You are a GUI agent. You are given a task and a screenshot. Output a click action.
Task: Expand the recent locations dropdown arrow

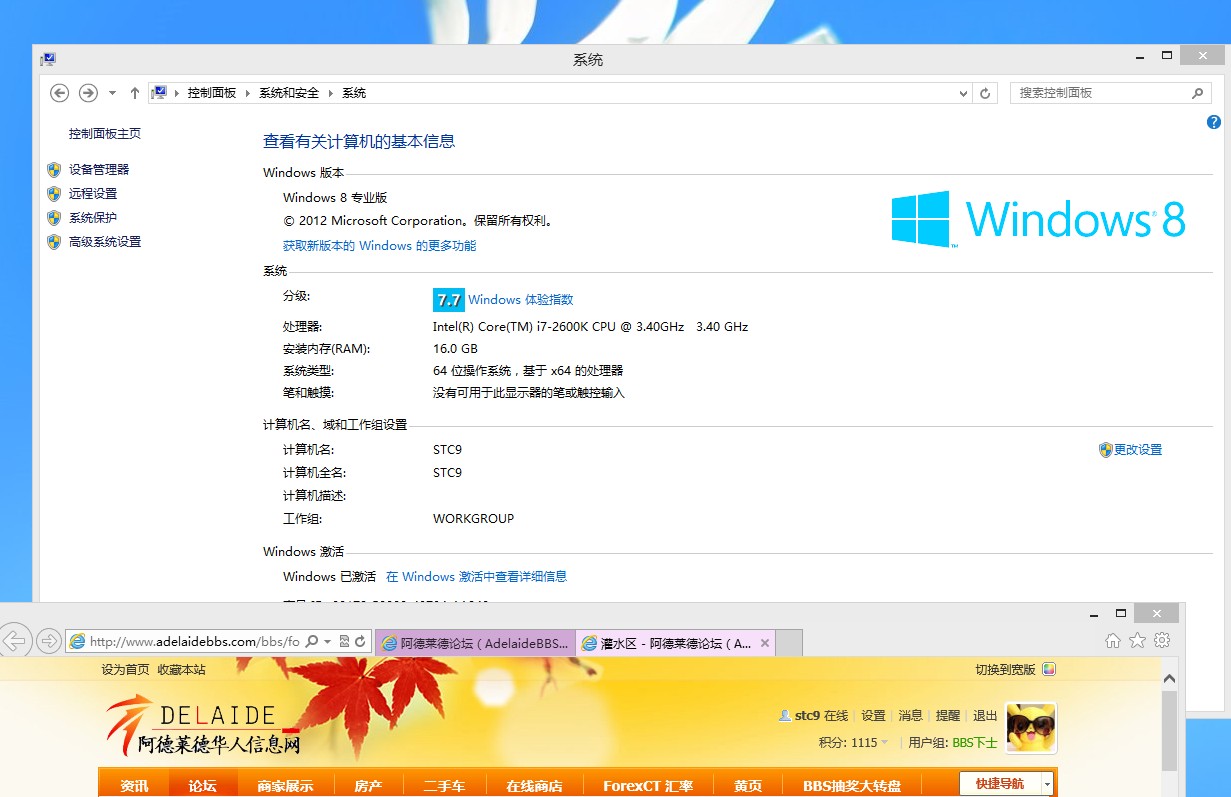coord(112,93)
